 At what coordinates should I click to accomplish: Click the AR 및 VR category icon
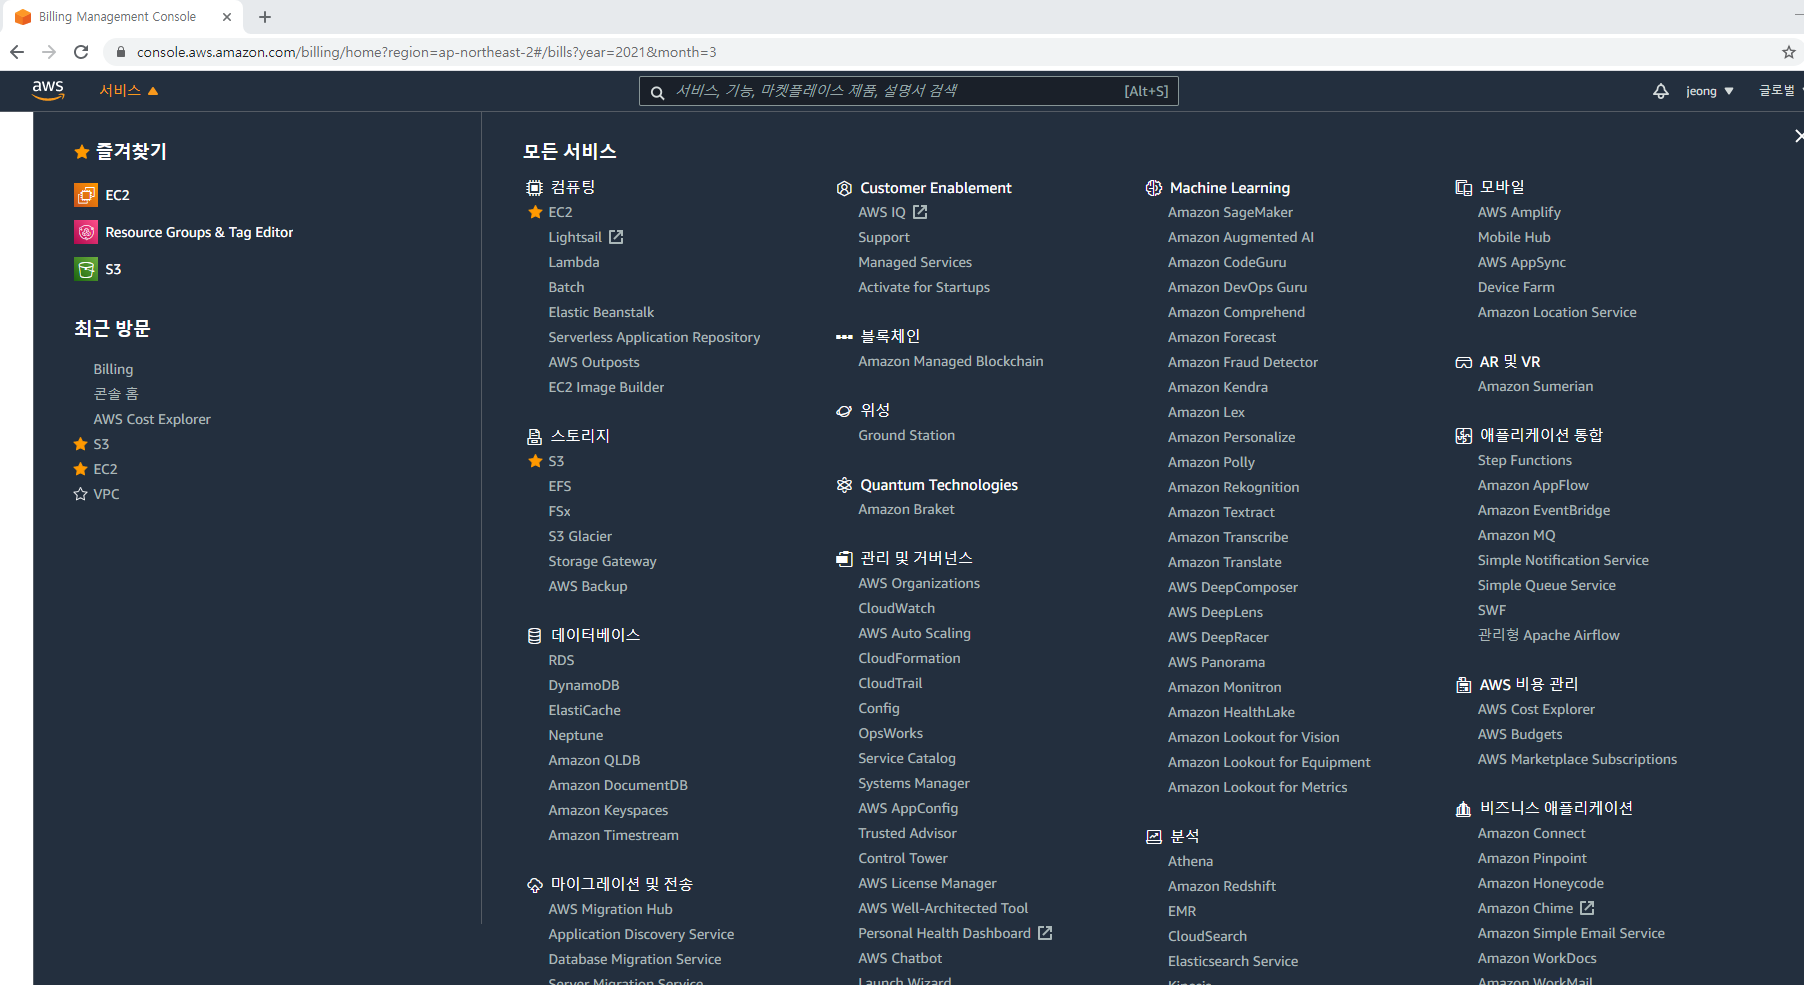click(1464, 362)
